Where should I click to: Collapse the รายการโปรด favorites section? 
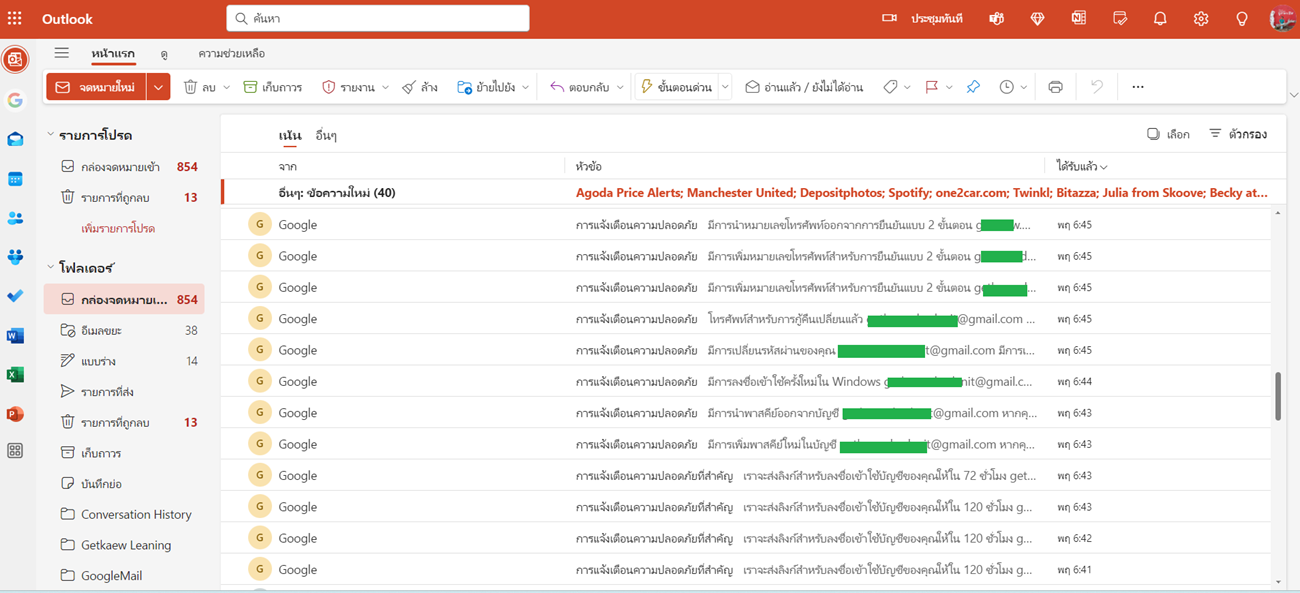[50, 135]
